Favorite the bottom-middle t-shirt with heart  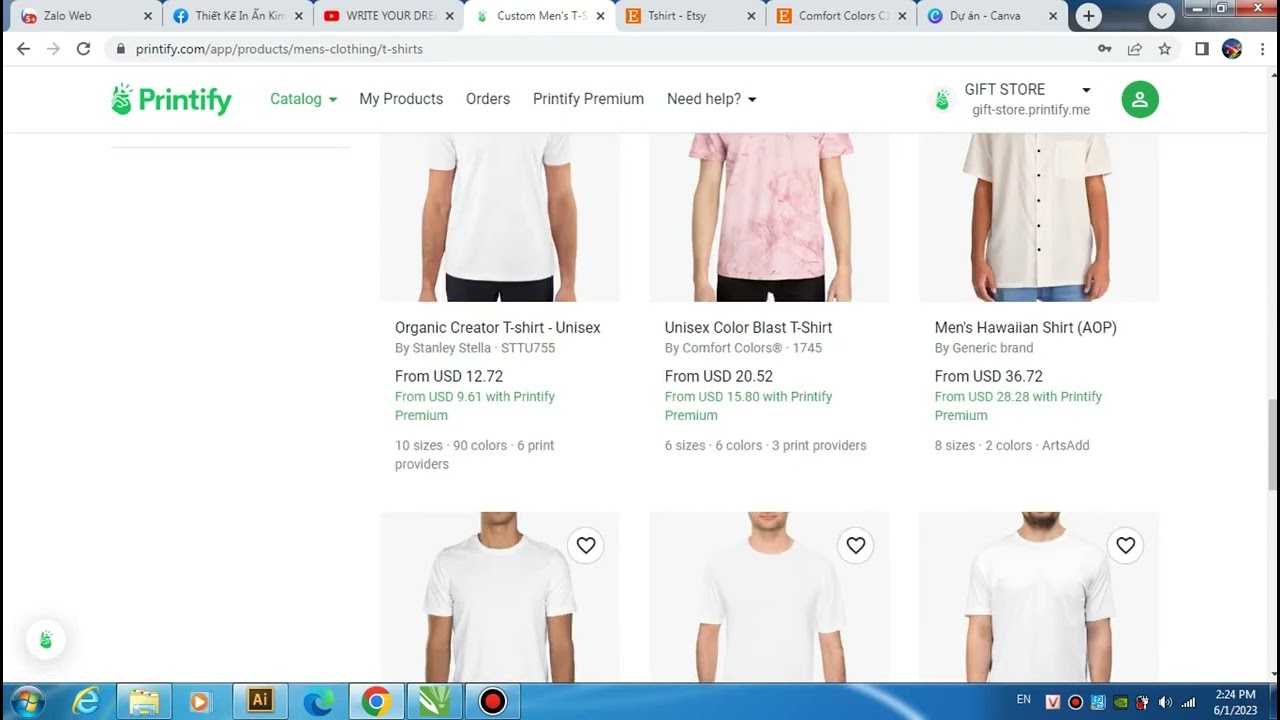(856, 545)
